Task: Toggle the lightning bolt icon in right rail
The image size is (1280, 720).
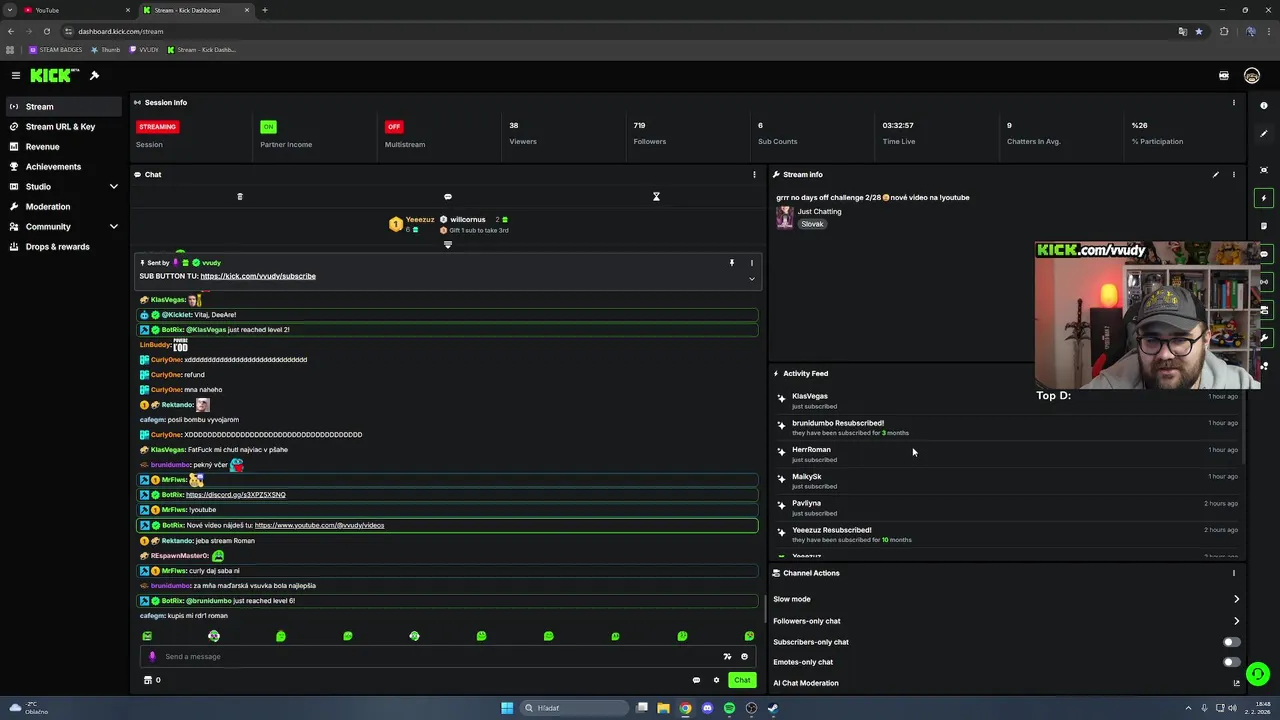Action: point(1264,198)
